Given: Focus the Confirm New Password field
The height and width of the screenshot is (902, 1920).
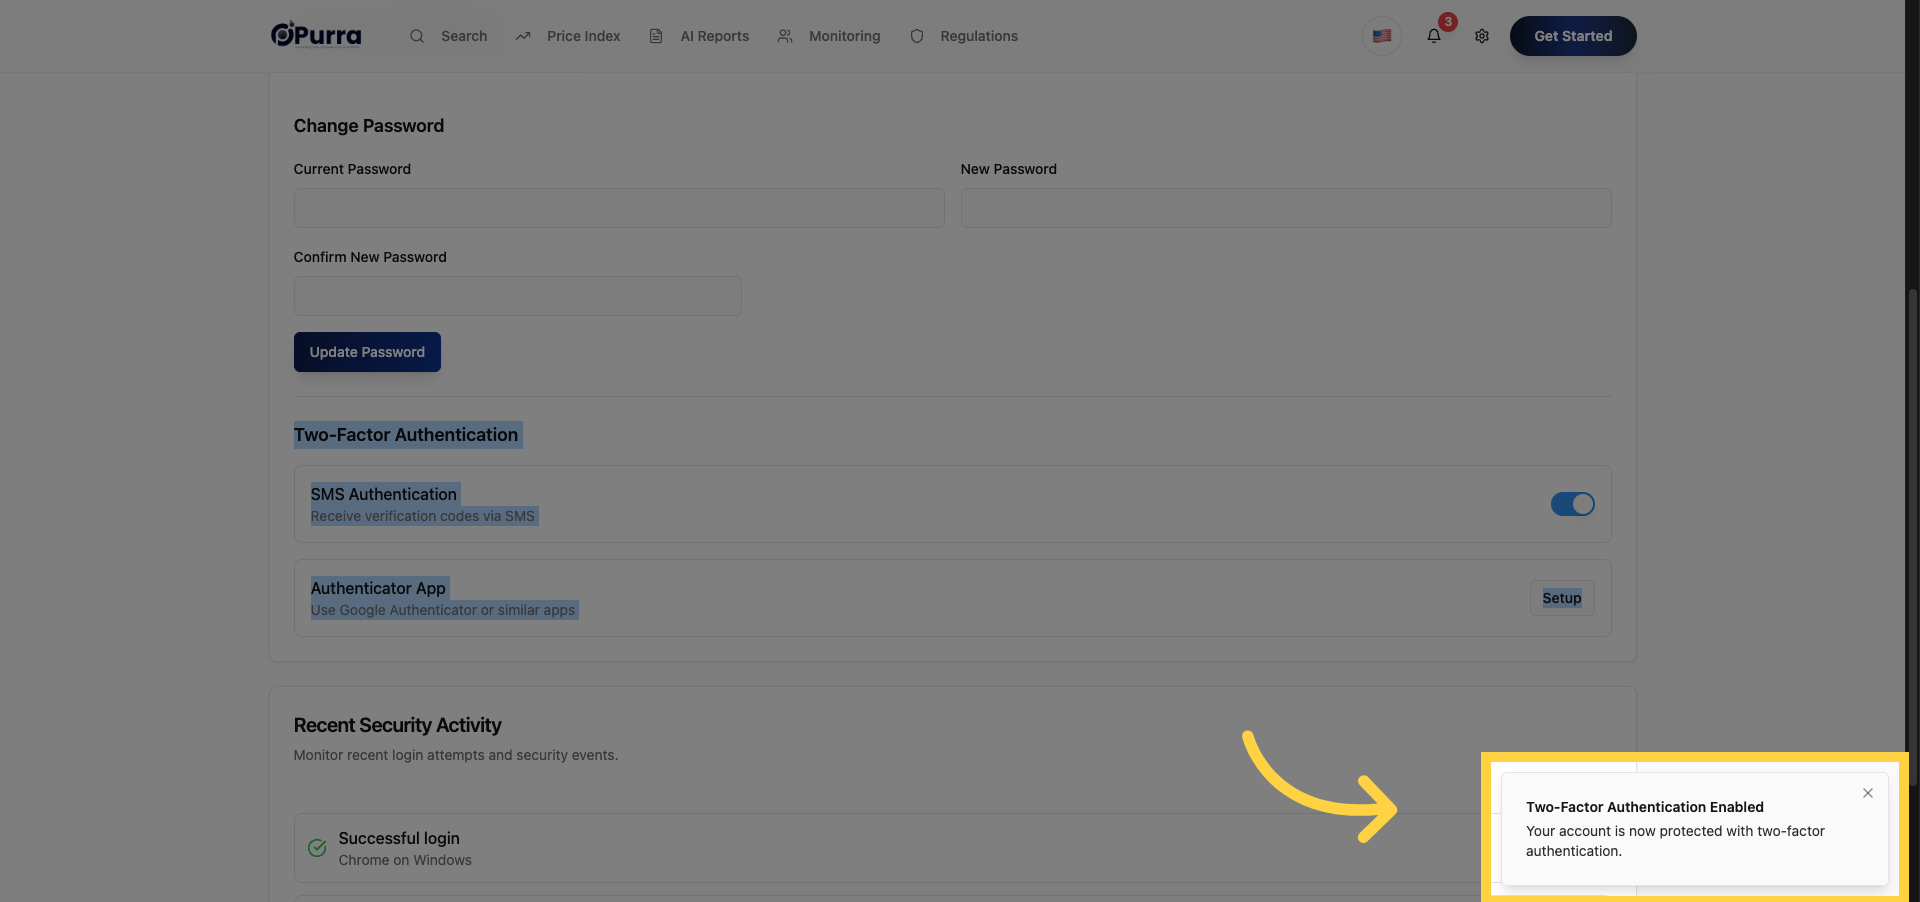Looking at the screenshot, I should click(518, 296).
